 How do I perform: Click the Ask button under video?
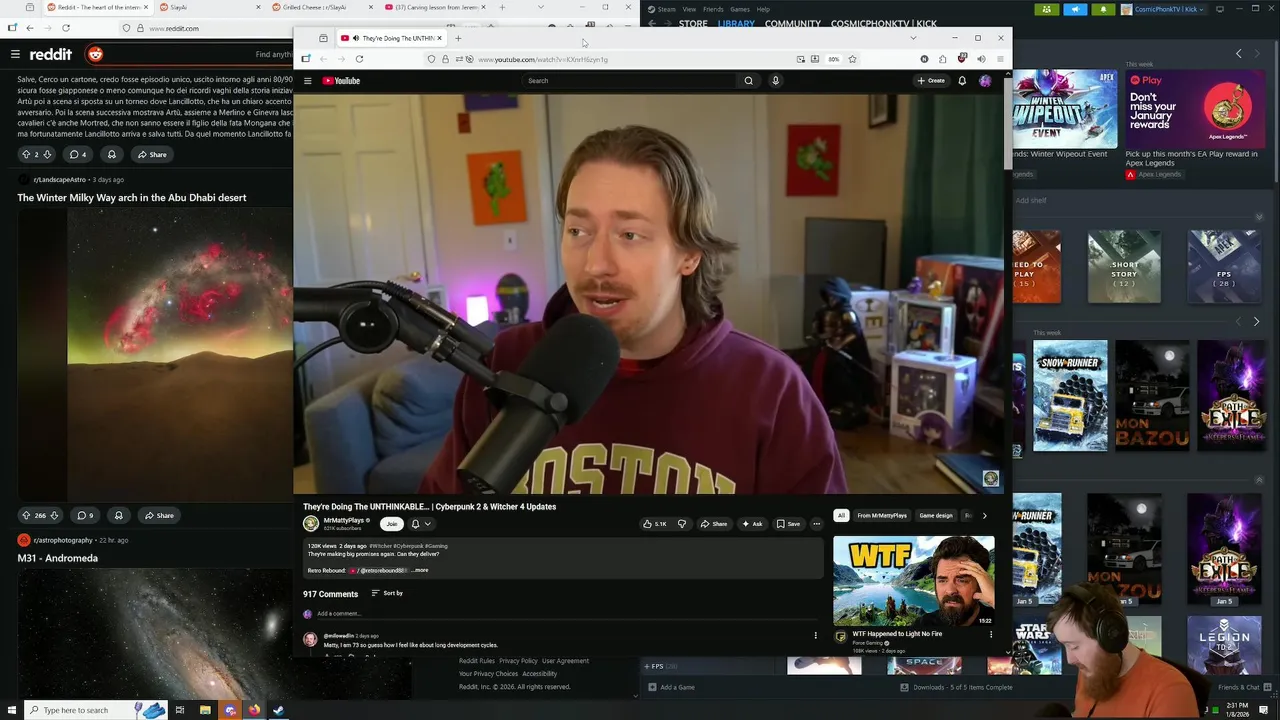(752, 524)
